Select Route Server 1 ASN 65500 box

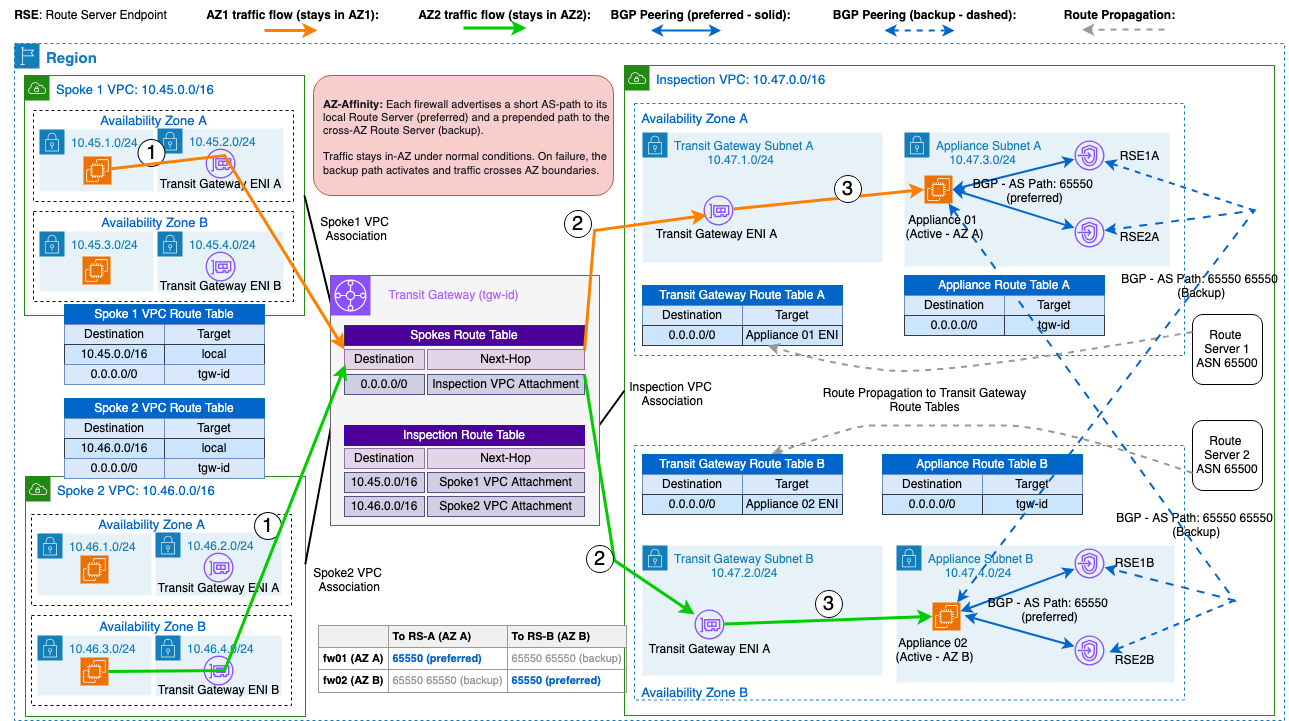1226,349
